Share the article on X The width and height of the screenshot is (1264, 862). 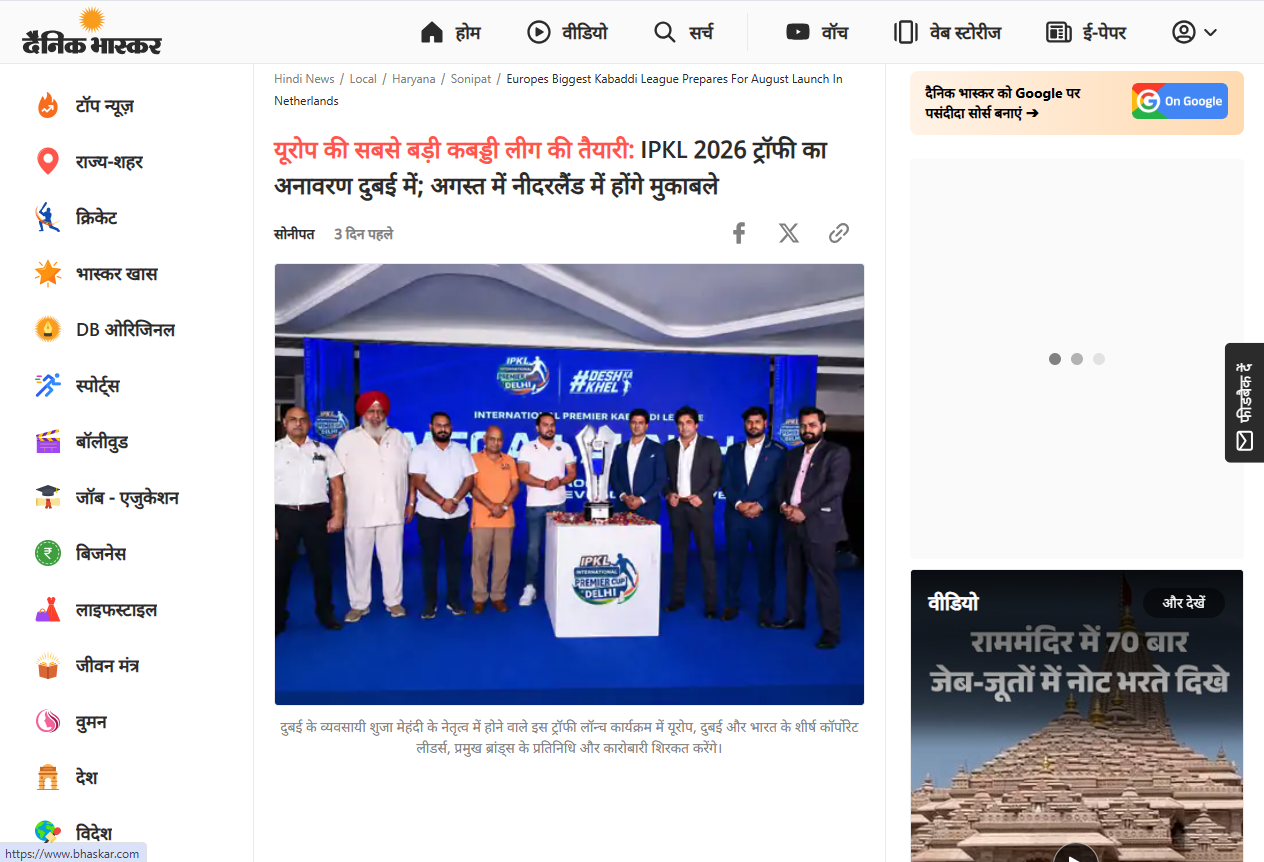pos(789,233)
